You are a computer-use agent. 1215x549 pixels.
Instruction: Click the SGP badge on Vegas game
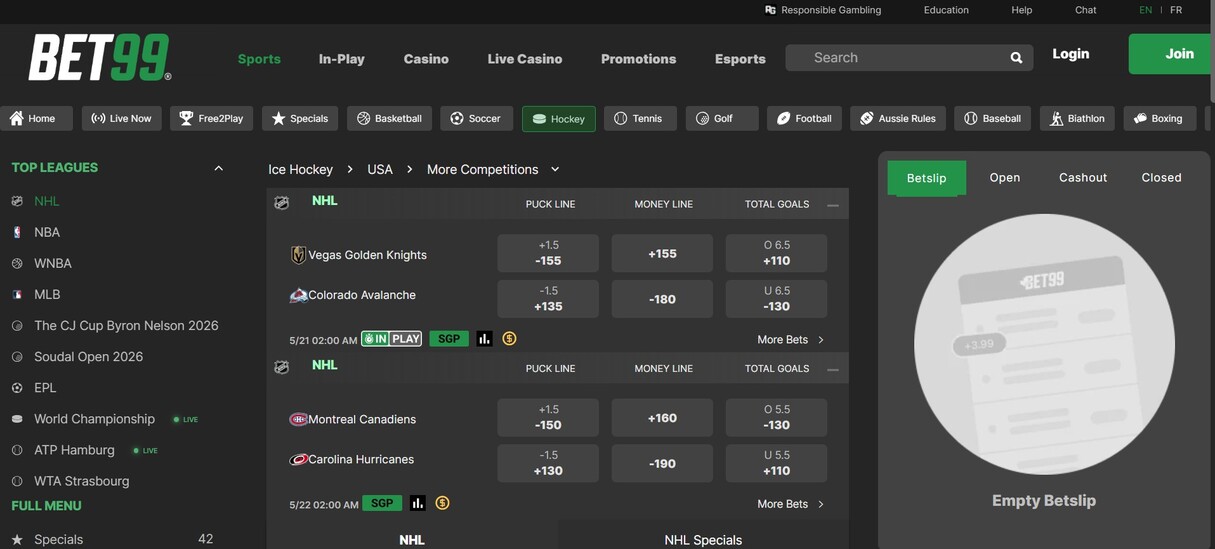449,339
